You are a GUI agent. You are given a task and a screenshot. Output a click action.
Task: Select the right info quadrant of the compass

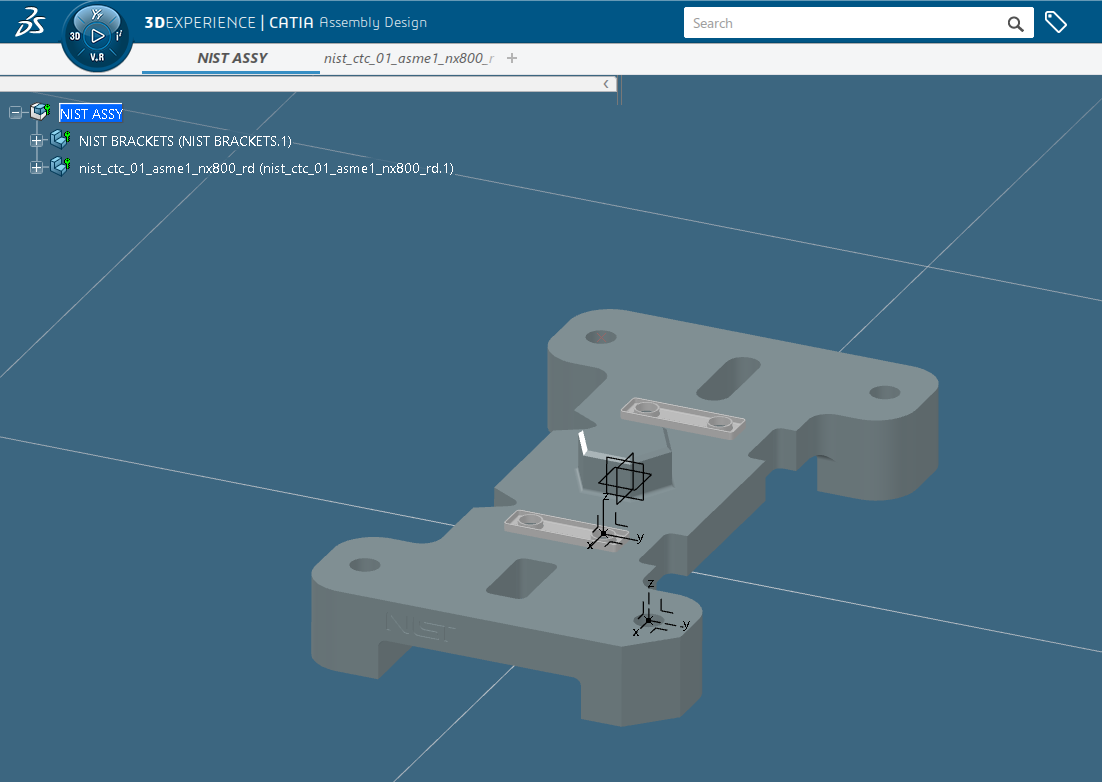119,35
